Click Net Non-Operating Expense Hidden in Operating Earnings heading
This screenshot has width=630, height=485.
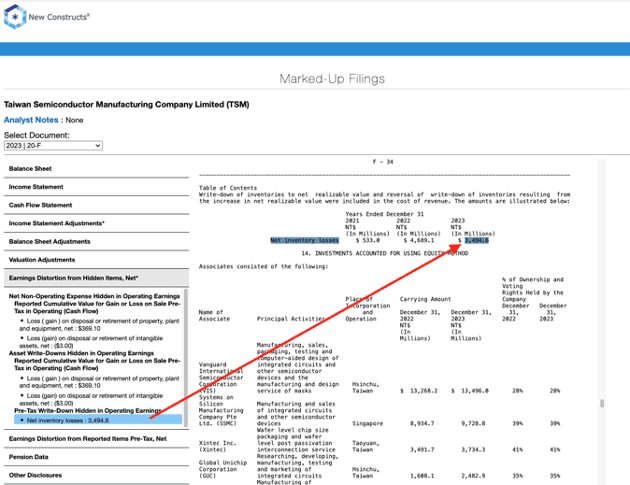(x=94, y=296)
